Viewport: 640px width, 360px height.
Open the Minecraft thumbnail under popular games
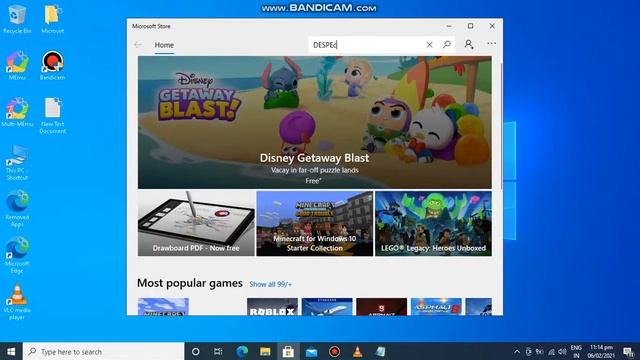[x=163, y=307]
